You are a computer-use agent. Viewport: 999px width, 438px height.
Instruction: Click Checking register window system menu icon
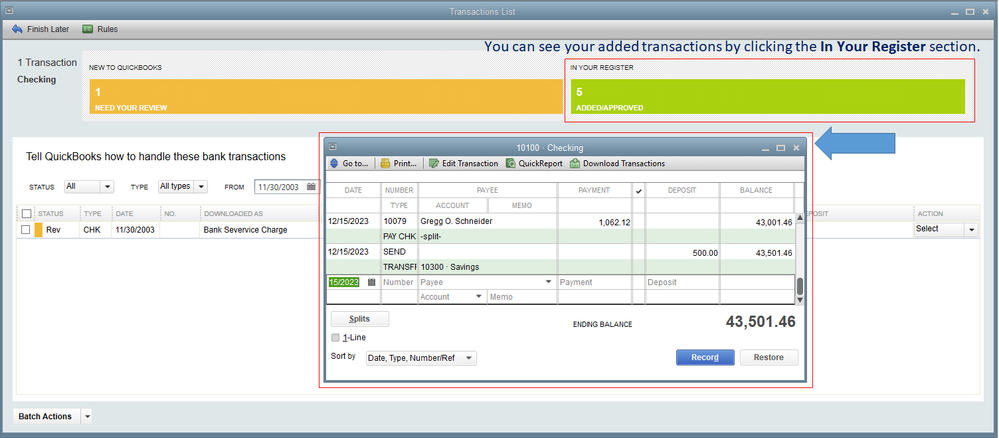pyautogui.click(x=332, y=147)
